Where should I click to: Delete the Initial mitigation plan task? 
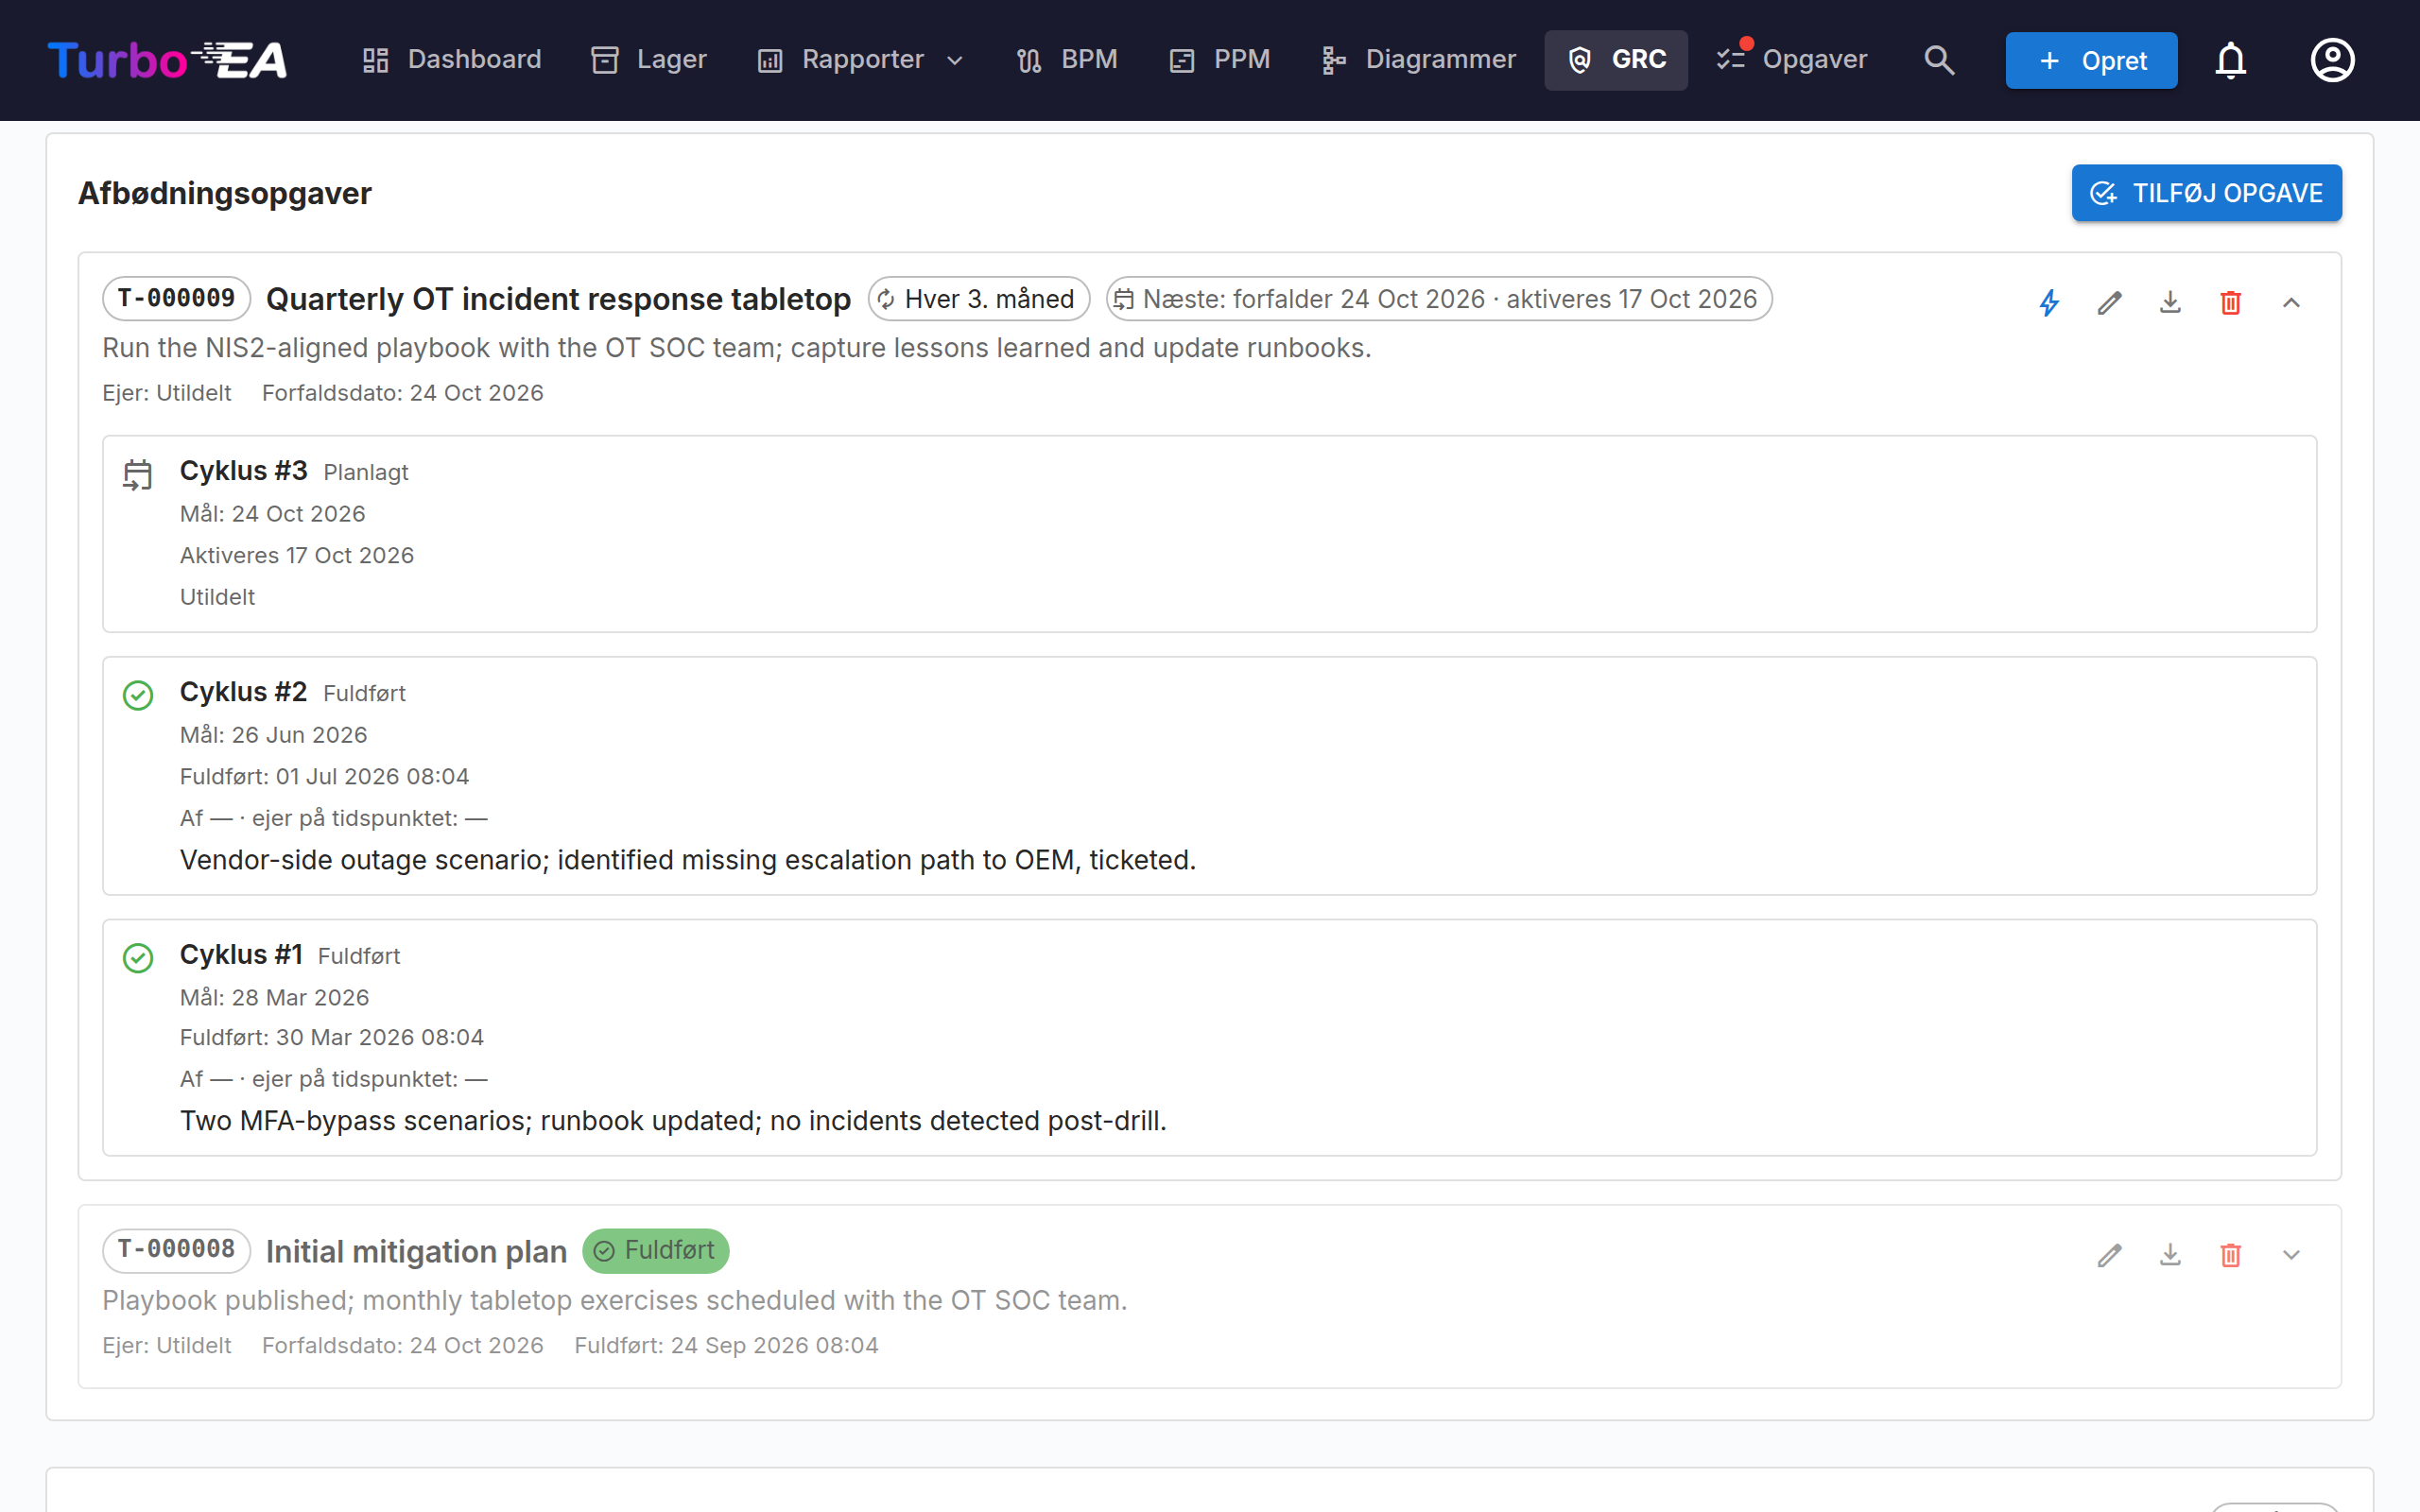pyautogui.click(x=2230, y=1254)
